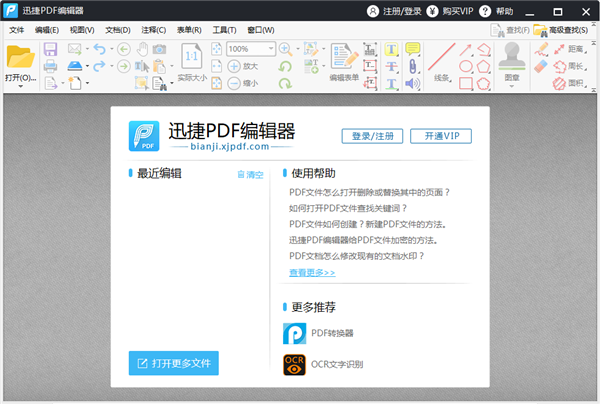Screen dimensions: 600x404
Task: Click the Stamp (图章) tool
Action: (x=512, y=61)
